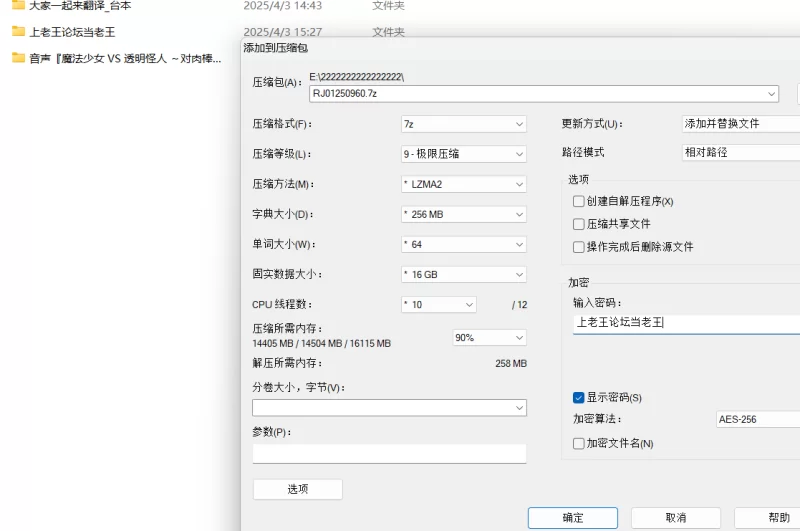The height and width of the screenshot is (531, 800).
Task: Open 压缩格式 7z dropdown
Action: pos(464,124)
